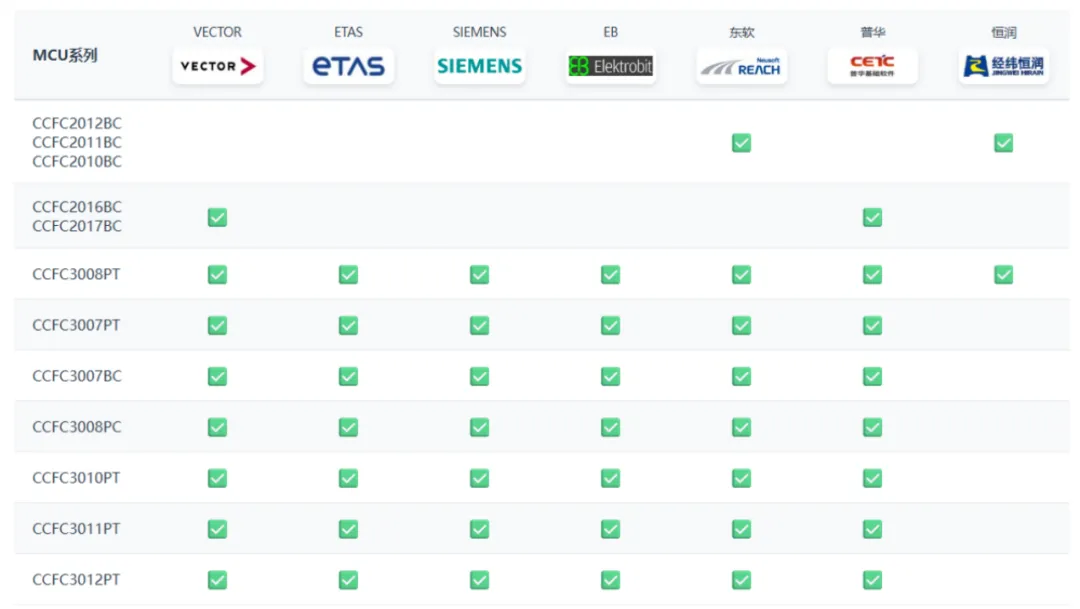Select the CCFC3010PT row label
Image resolution: width=1080 pixels, height=609 pixels.
pos(76,478)
